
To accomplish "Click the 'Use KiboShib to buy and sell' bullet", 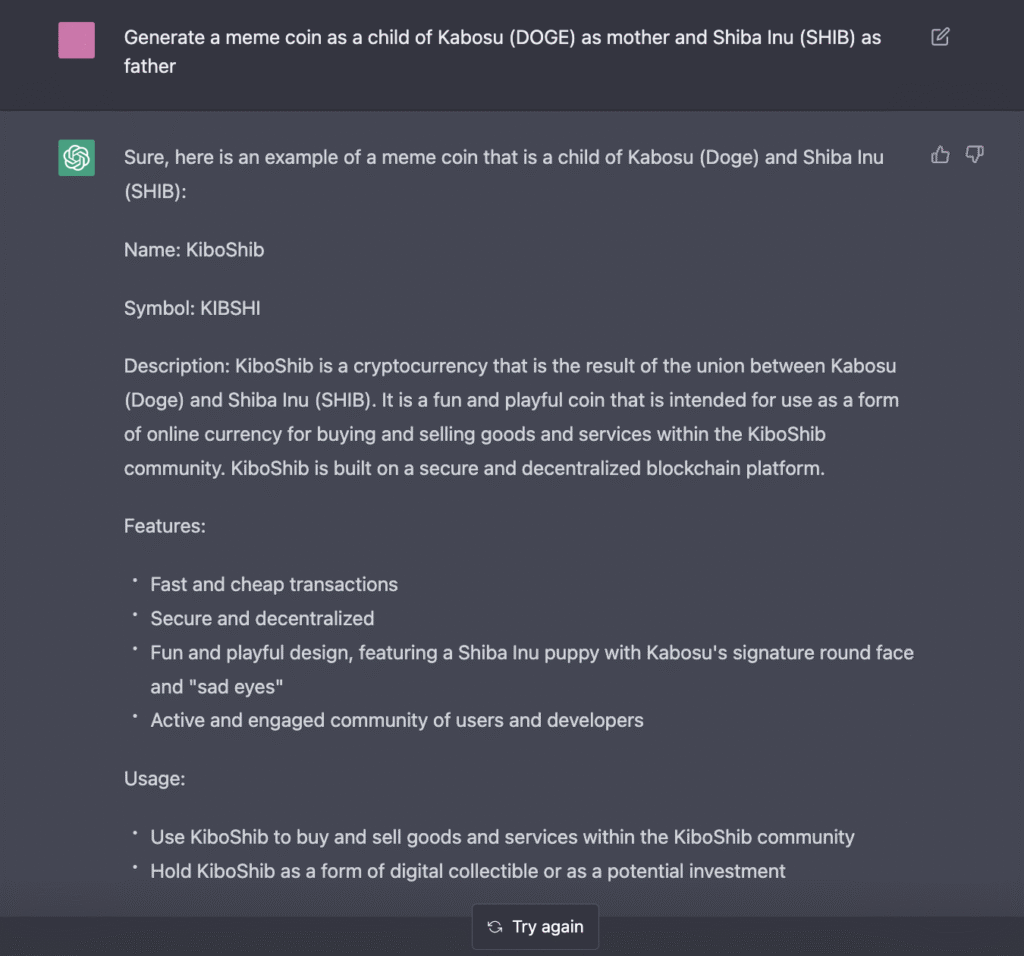I will [x=502, y=837].
